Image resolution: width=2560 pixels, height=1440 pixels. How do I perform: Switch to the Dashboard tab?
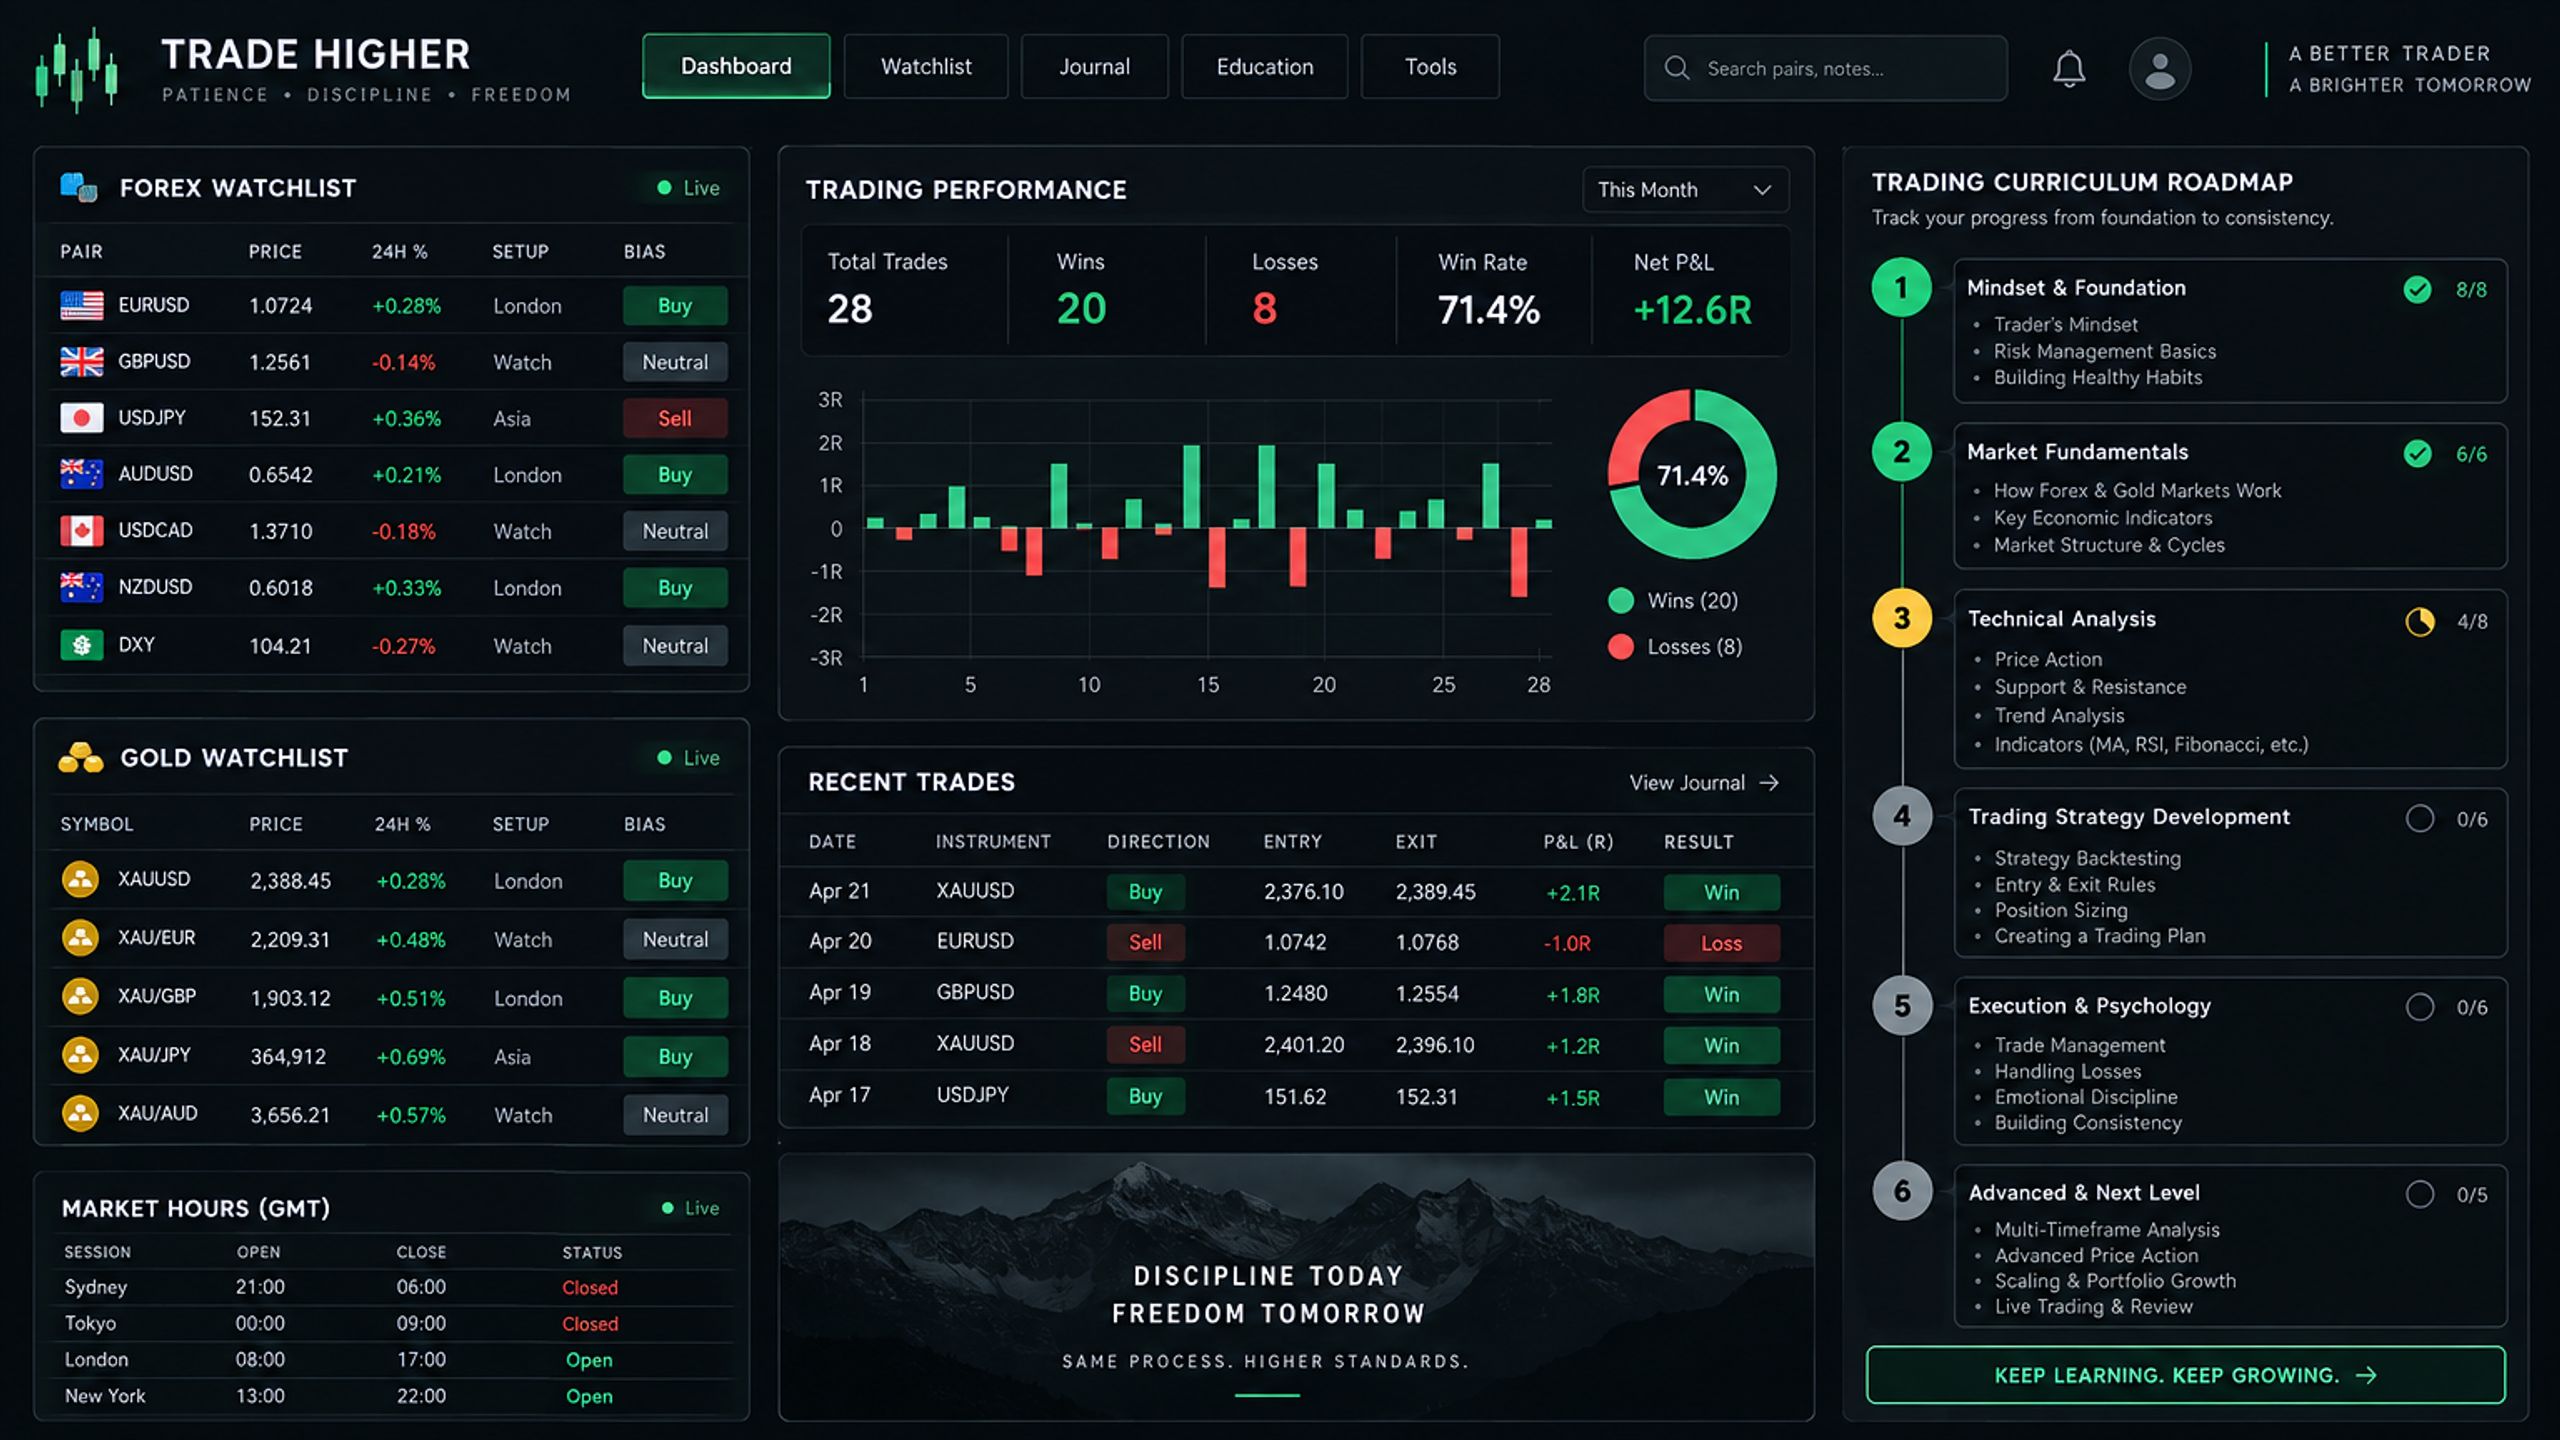(x=736, y=66)
